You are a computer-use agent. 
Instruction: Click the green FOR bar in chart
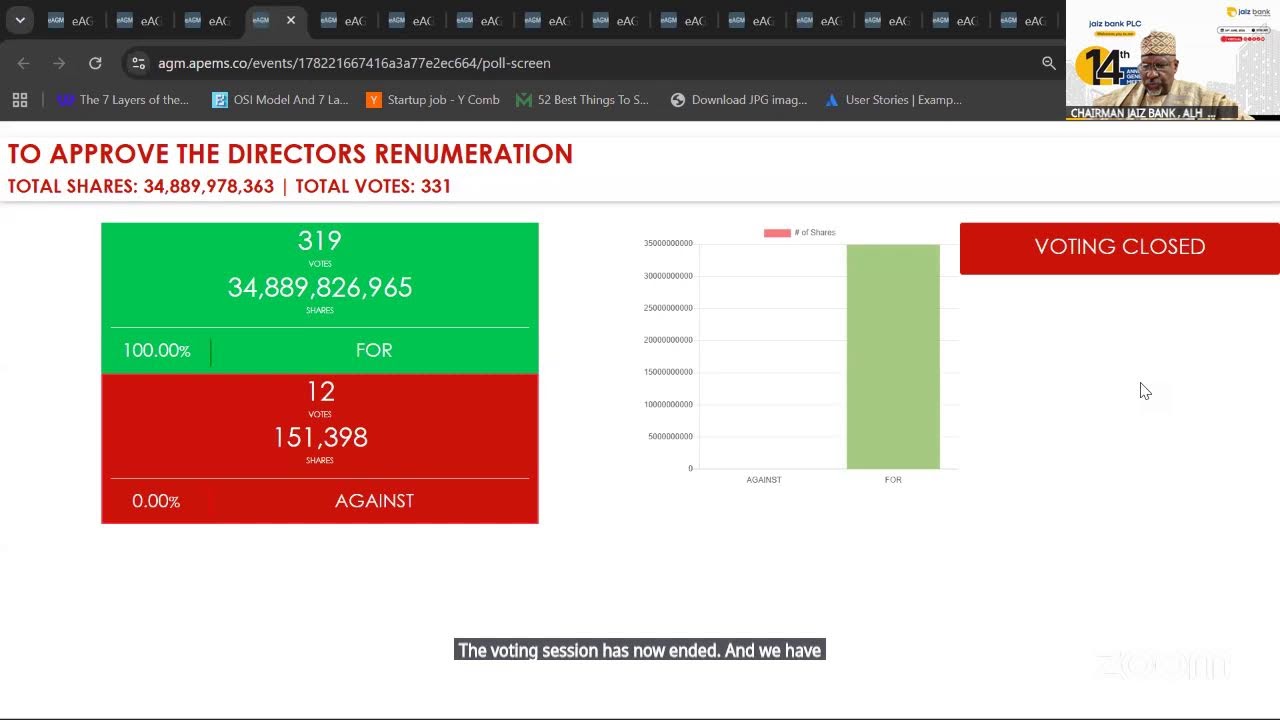893,356
